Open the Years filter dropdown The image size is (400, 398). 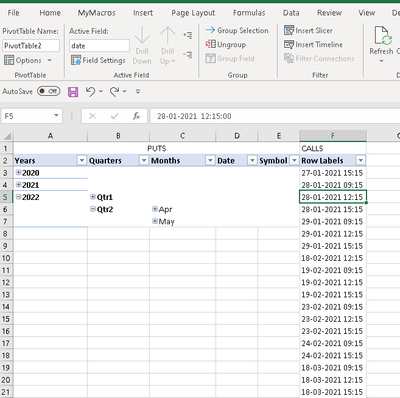(82, 161)
